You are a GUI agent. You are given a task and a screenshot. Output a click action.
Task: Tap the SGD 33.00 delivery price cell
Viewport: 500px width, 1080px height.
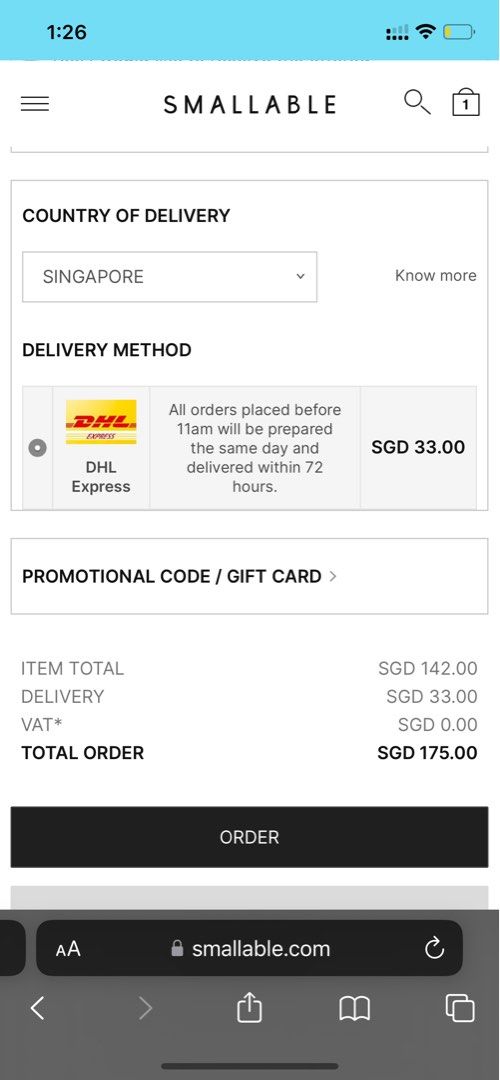pos(418,448)
